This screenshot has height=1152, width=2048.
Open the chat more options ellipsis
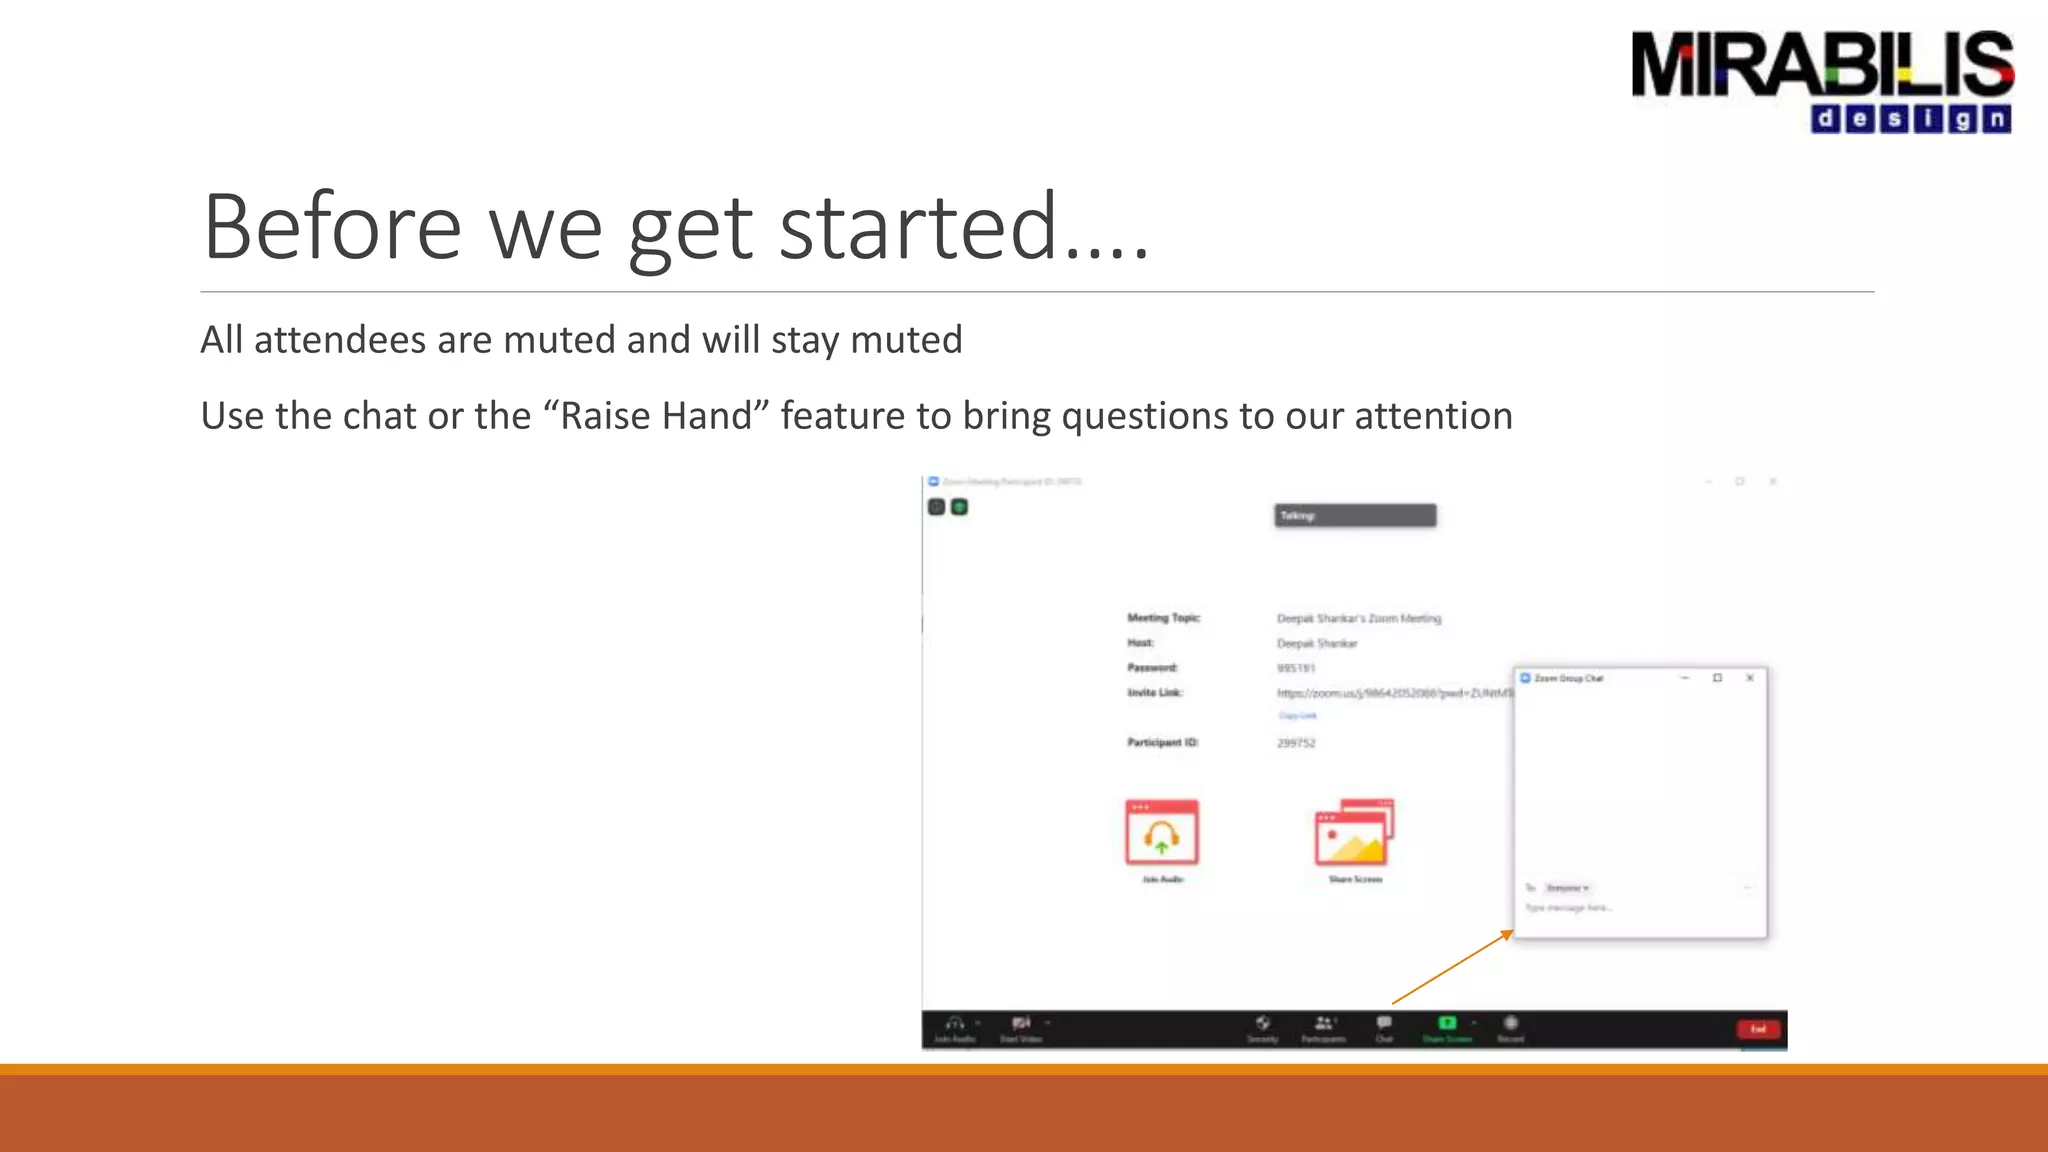click(x=1747, y=888)
